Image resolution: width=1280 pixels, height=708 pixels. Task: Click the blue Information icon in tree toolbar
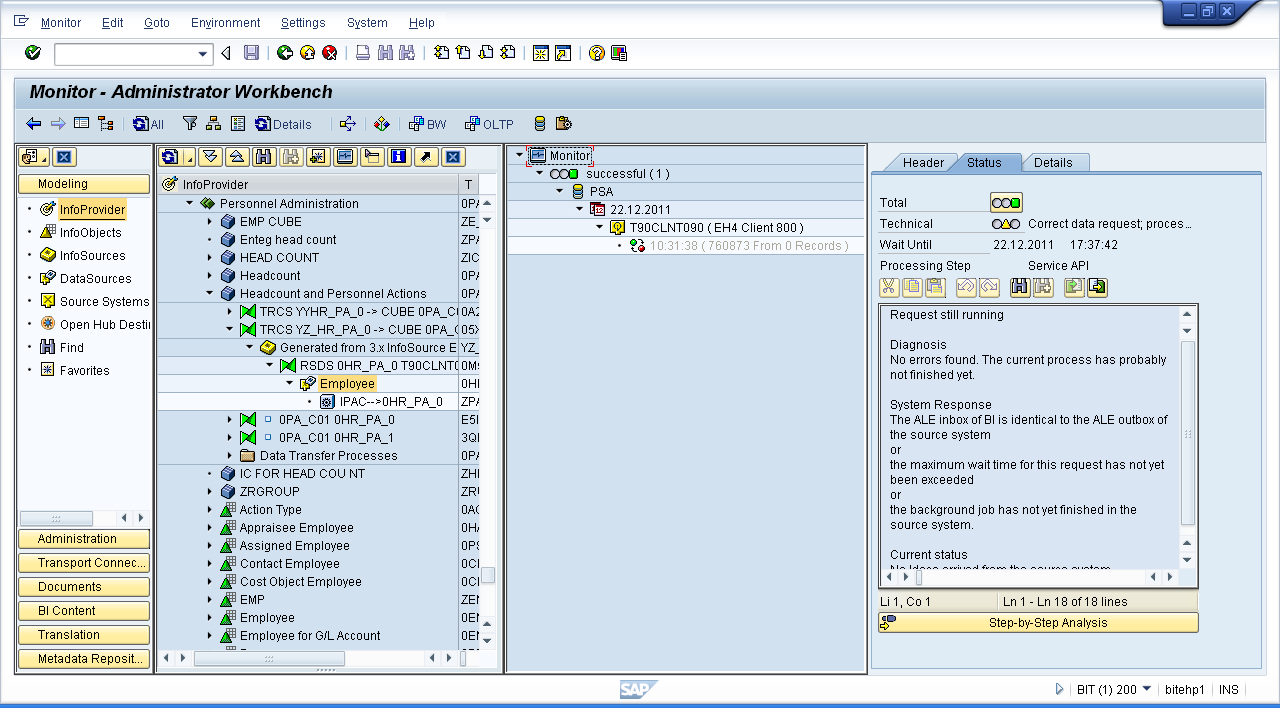[399, 156]
